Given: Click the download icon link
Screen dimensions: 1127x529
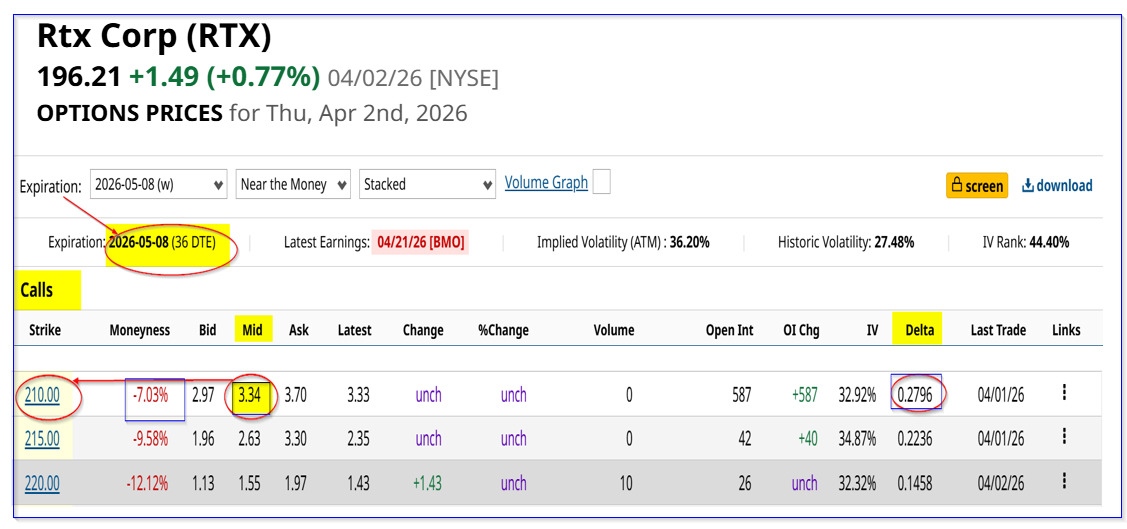Looking at the screenshot, I should [x=1057, y=185].
